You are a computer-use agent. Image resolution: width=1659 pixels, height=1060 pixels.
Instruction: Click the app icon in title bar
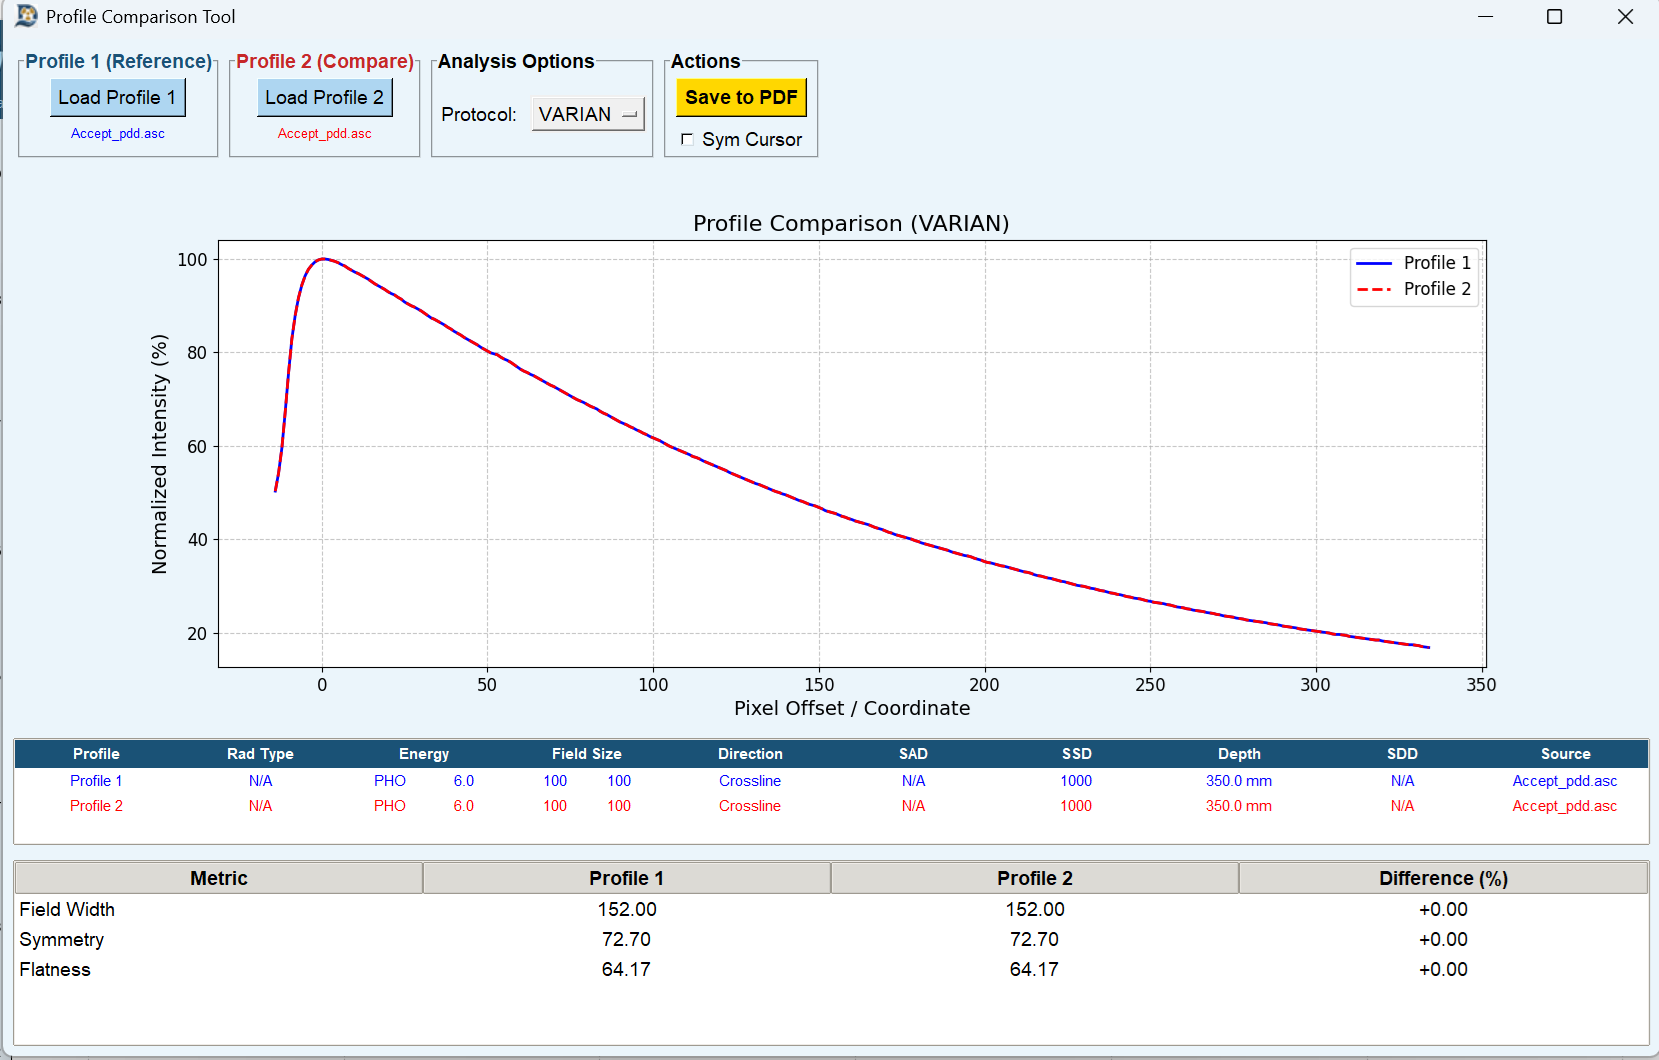(26, 16)
